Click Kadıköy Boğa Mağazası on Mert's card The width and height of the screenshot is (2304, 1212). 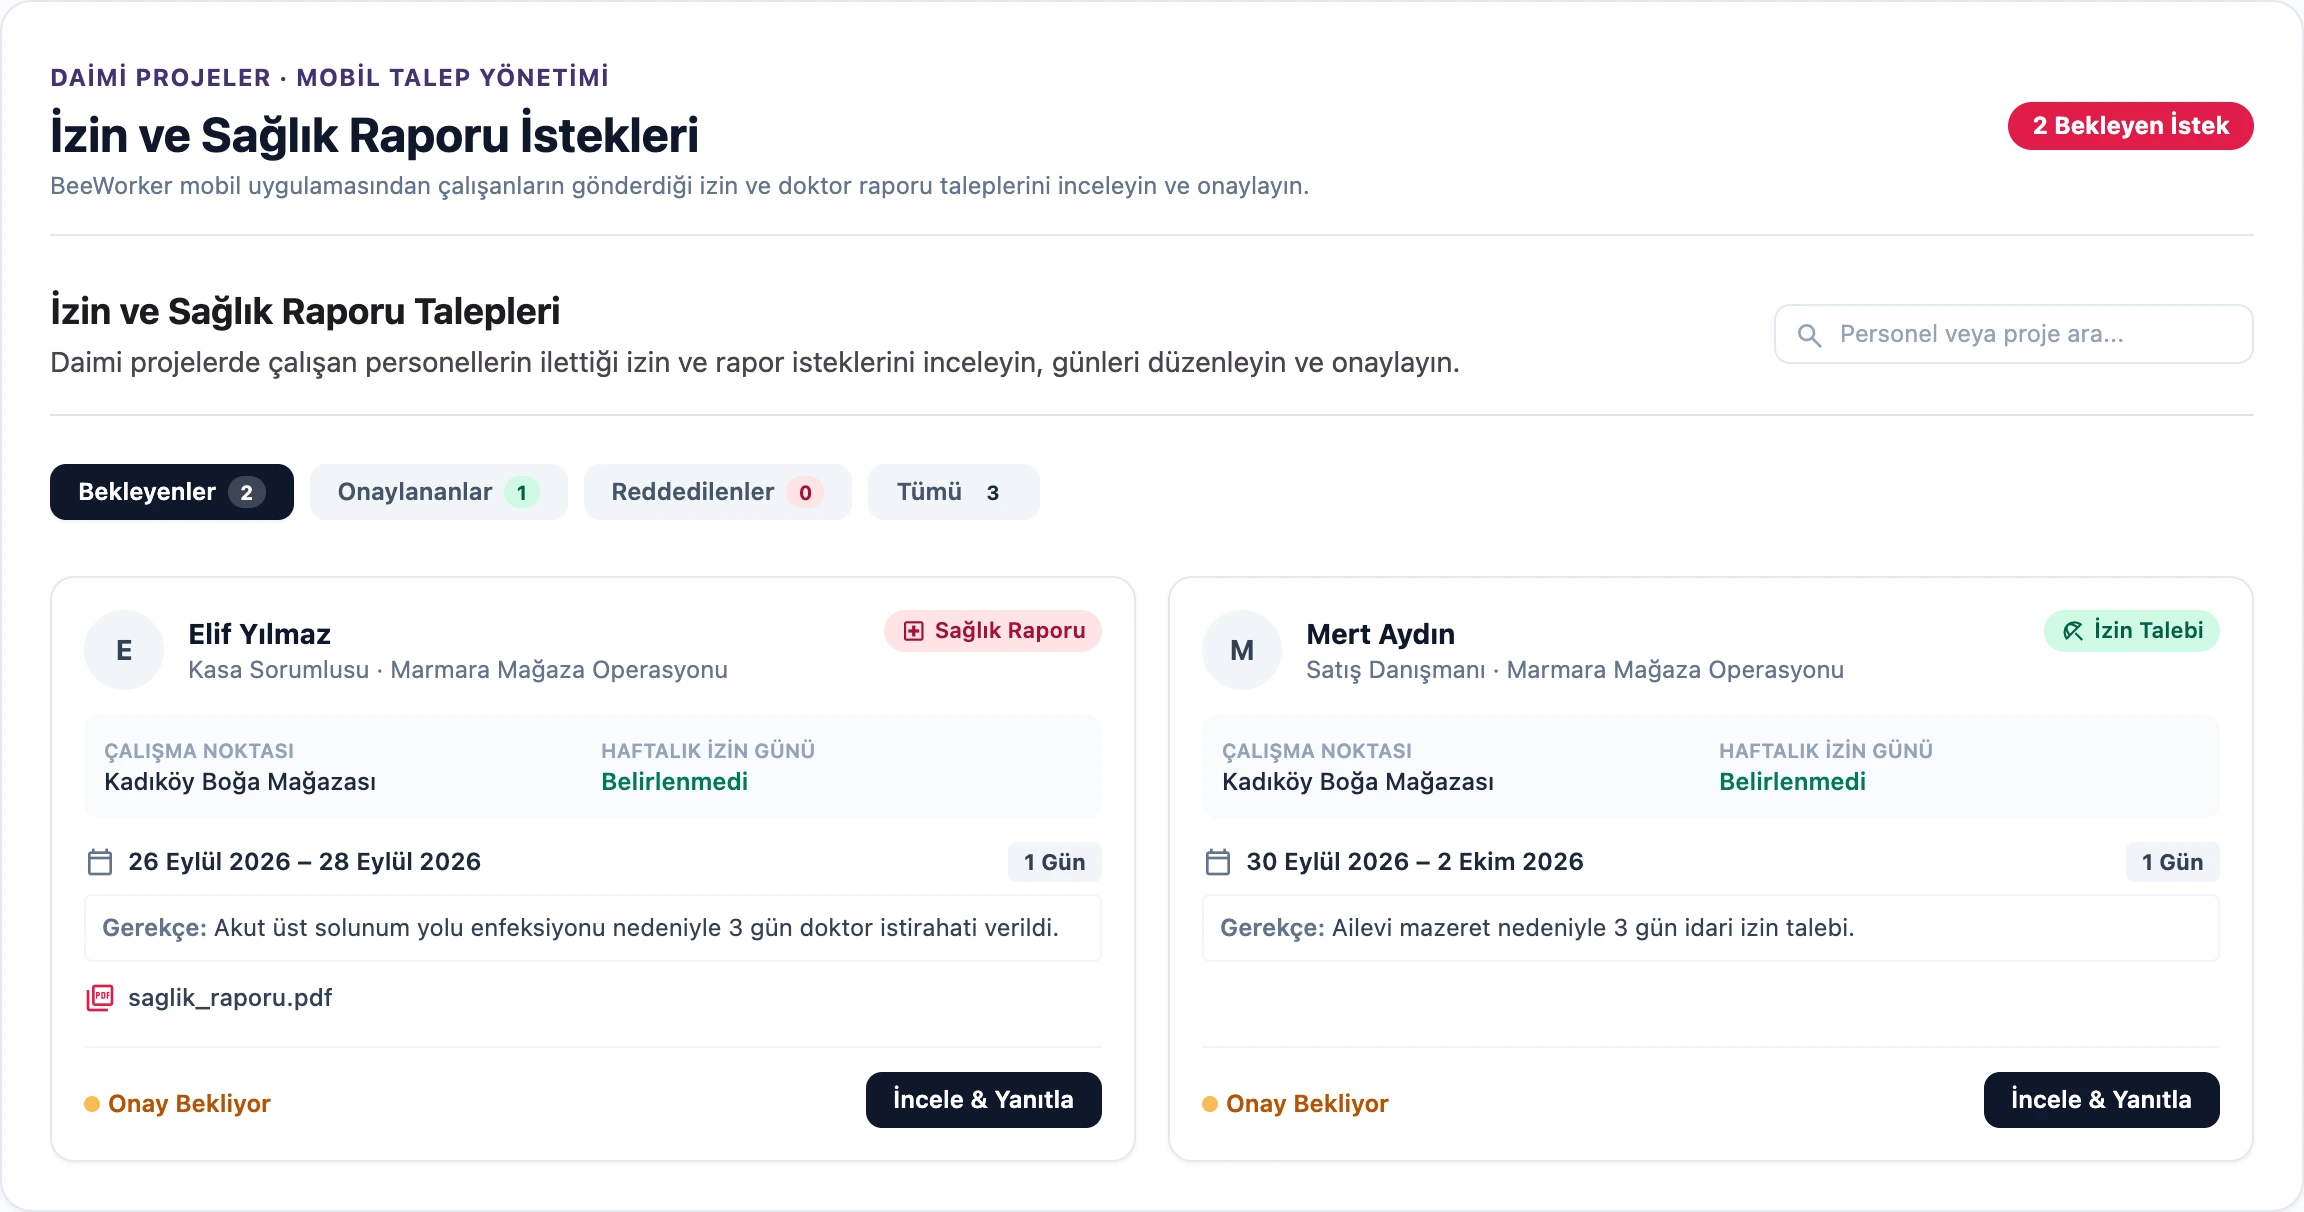pyautogui.click(x=1358, y=782)
